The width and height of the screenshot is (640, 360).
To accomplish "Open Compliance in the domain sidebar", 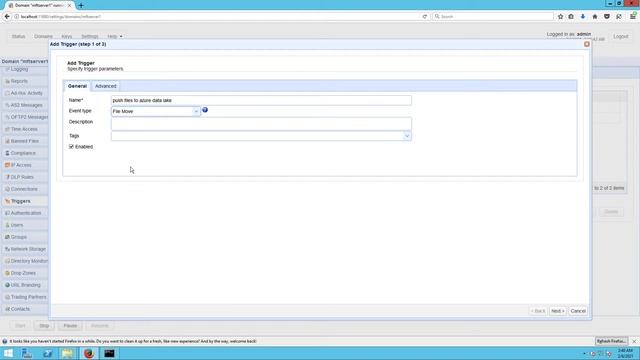I will click(23, 153).
